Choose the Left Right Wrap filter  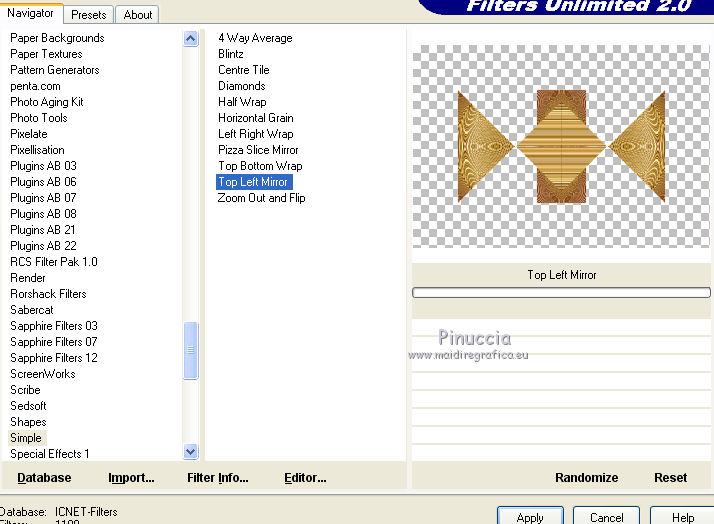256,134
